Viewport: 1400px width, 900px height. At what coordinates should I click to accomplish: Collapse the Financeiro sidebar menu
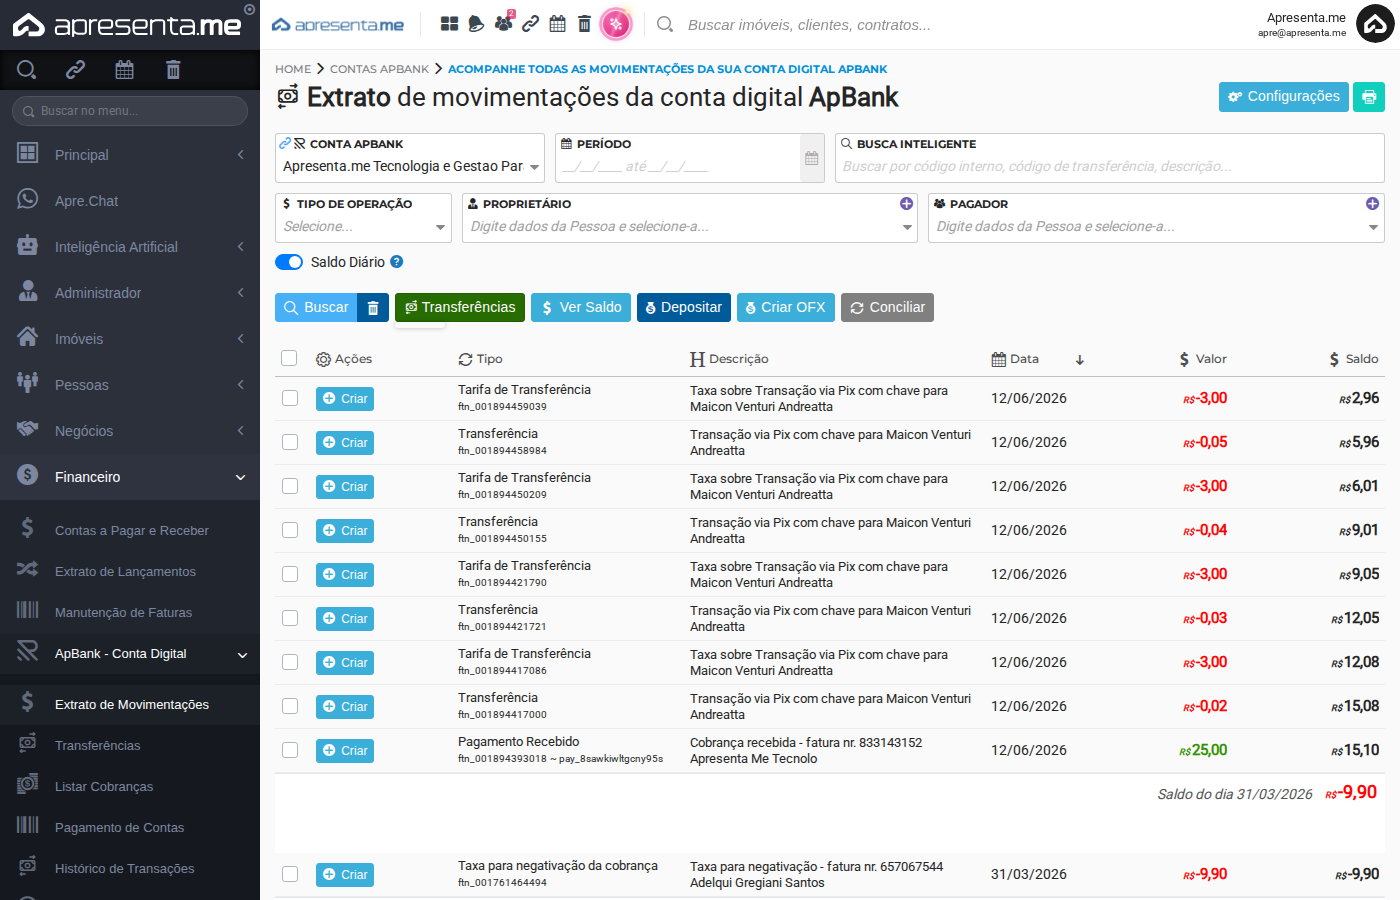pos(130,477)
